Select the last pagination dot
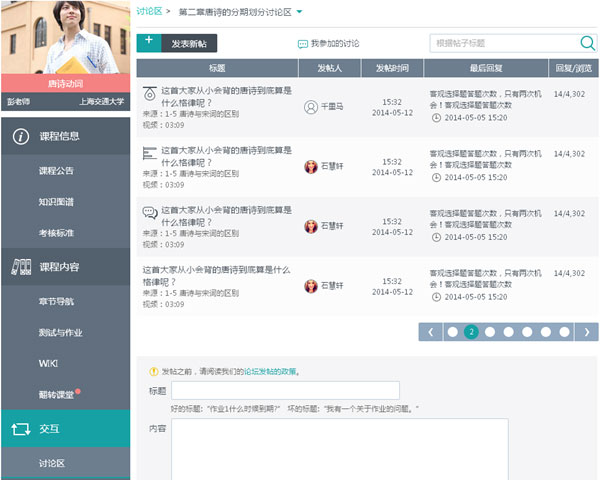Image resolution: width=600 pixels, height=482 pixels. (564, 332)
